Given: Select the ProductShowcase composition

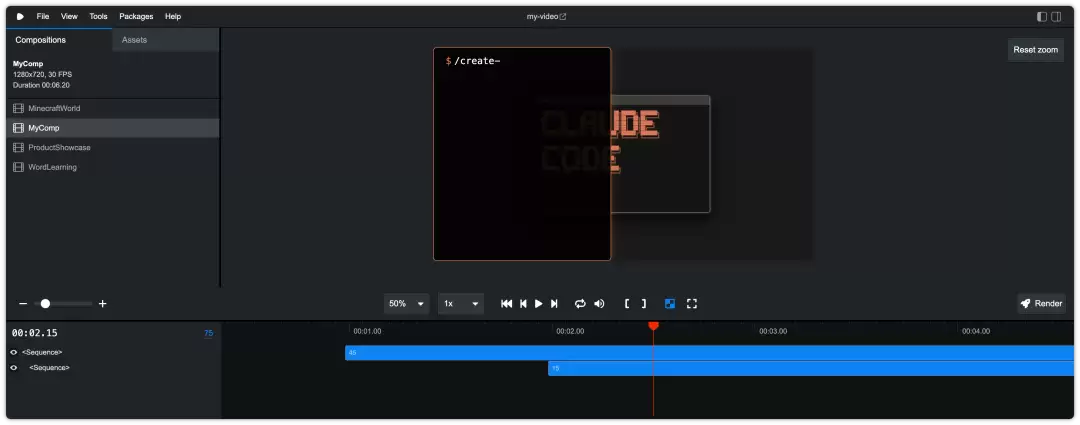Looking at the screenshot, I should (113, 147).
